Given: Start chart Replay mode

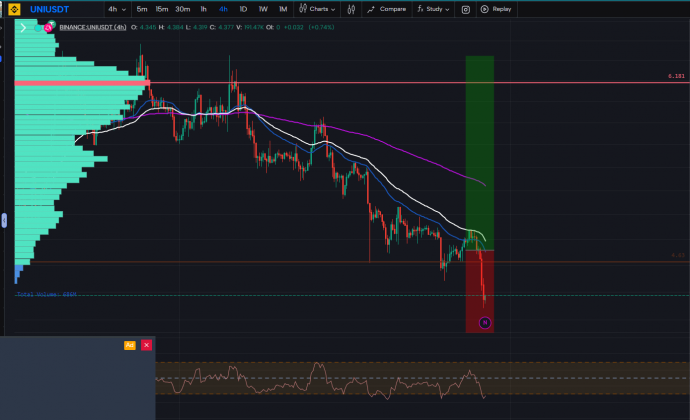Looking at the screenshot, I should click(496, 9).
